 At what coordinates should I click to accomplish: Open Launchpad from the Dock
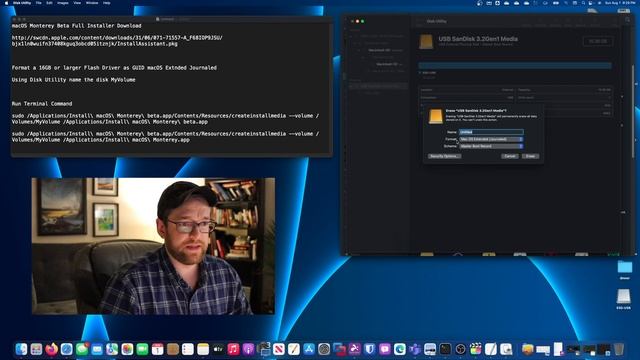pos(36,349)
